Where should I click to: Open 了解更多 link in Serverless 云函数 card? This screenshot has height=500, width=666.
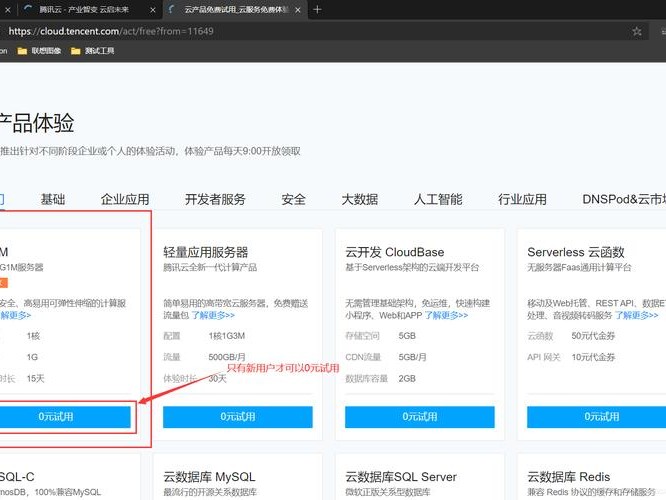637,315
